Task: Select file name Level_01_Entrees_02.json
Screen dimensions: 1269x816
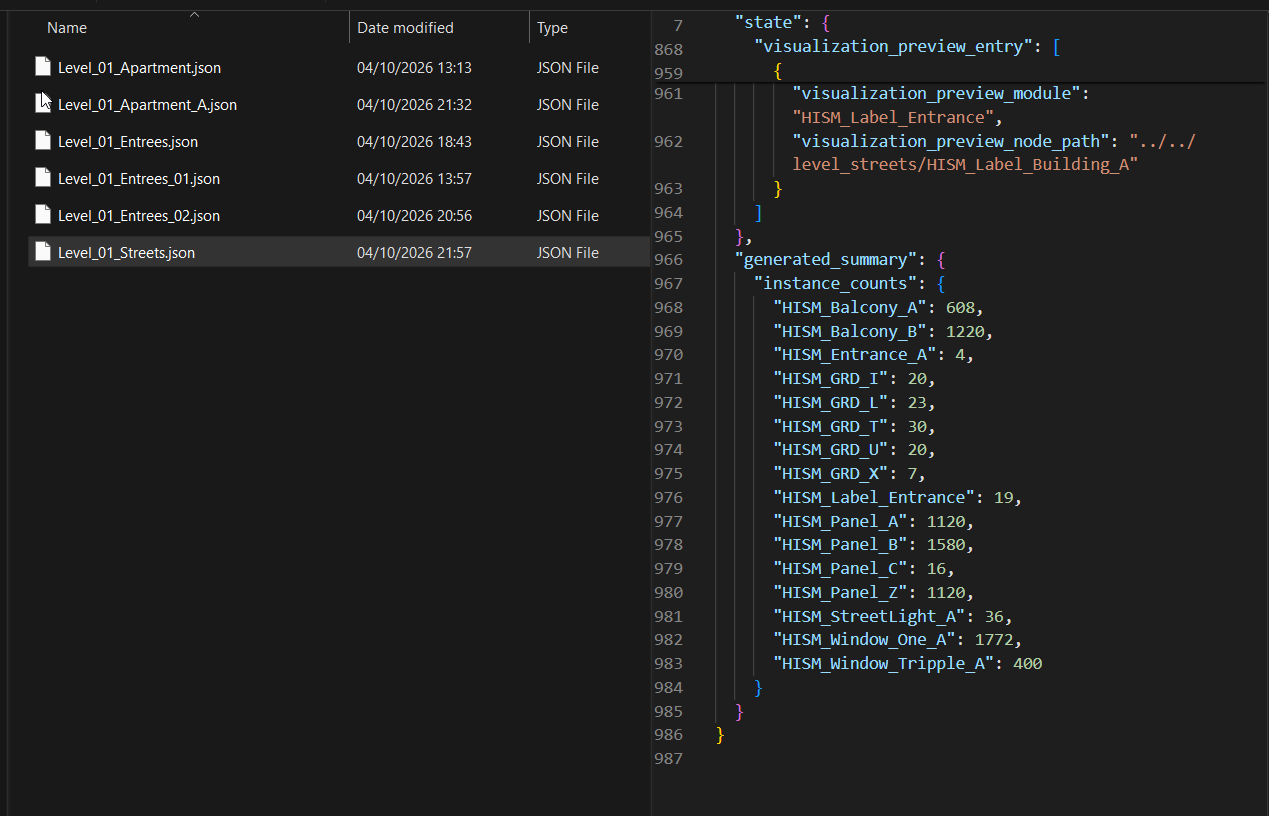Action: (x=139, y=216)
